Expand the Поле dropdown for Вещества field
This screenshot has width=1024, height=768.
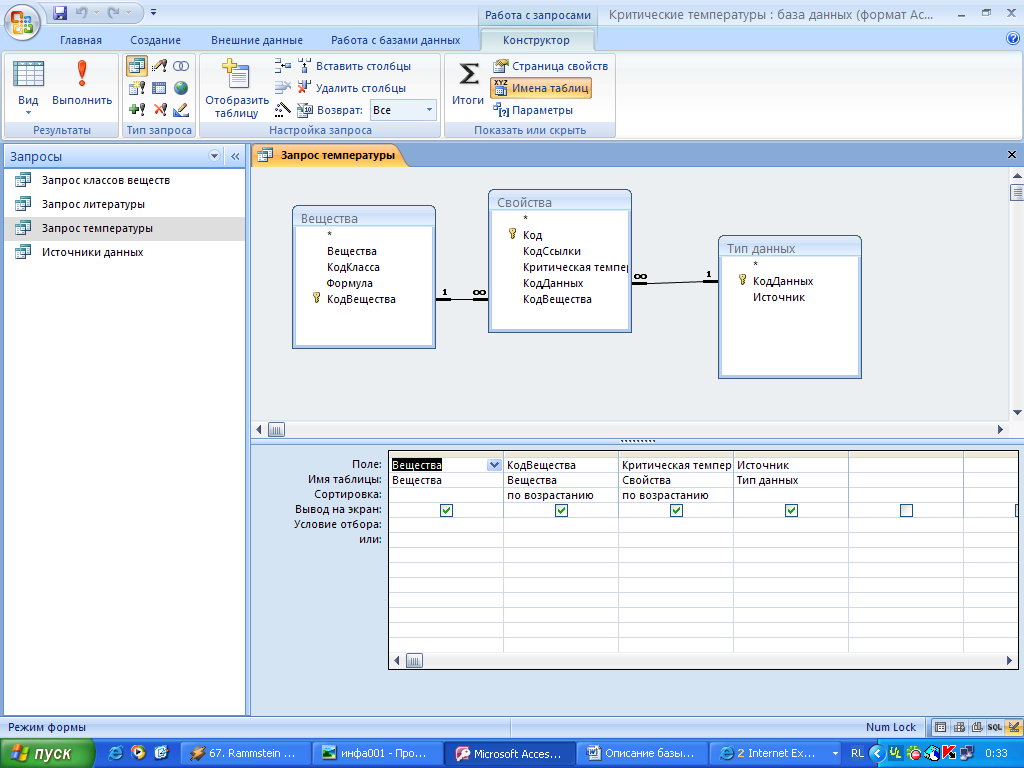tap(493, 465)
